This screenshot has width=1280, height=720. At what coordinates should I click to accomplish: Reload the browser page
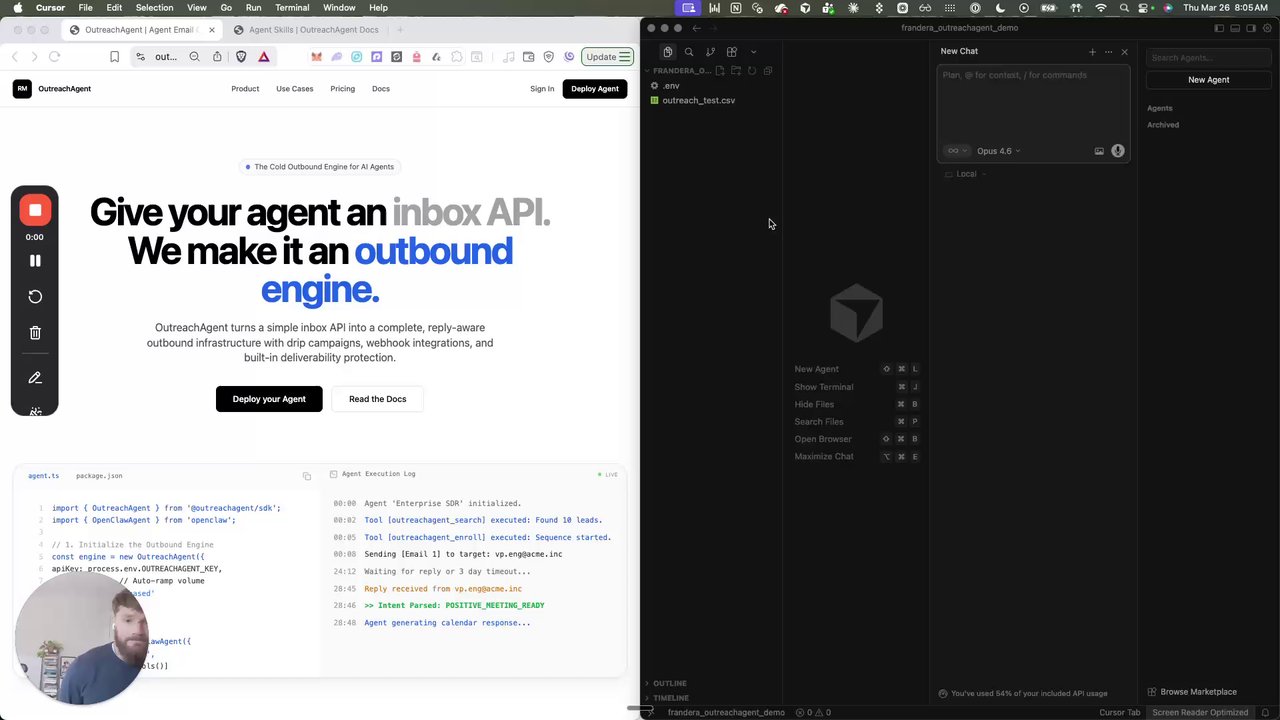pyautogui.click(x=54, y=57)
